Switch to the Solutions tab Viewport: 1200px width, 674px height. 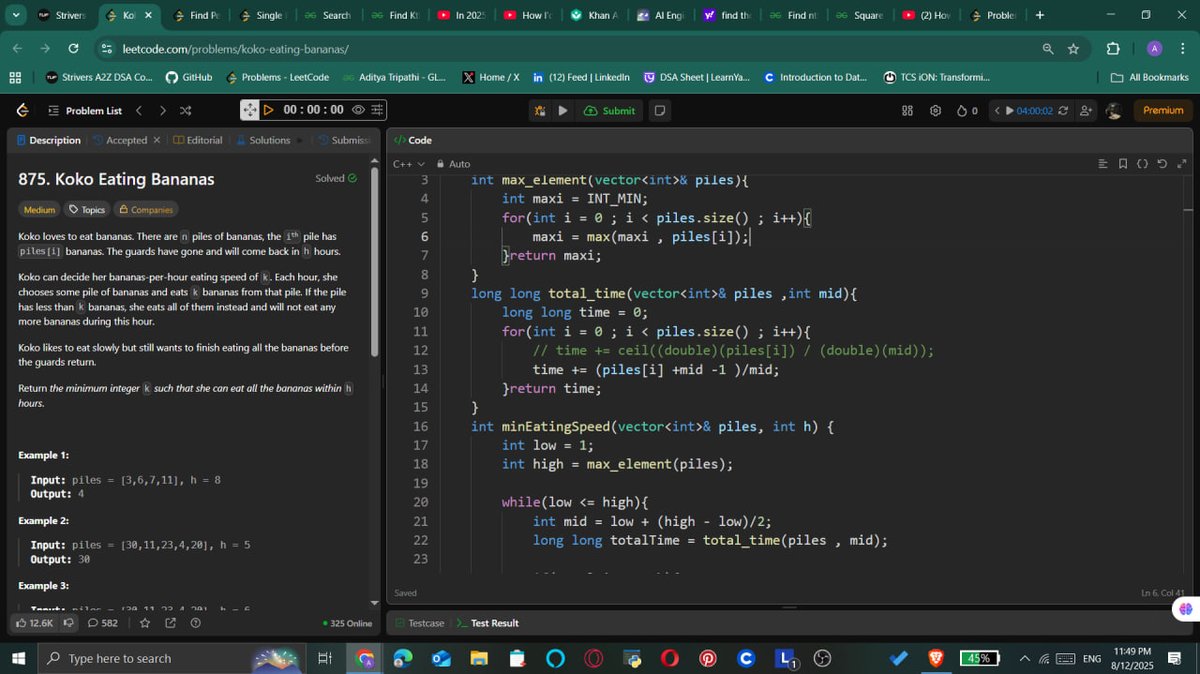[263, 141]
